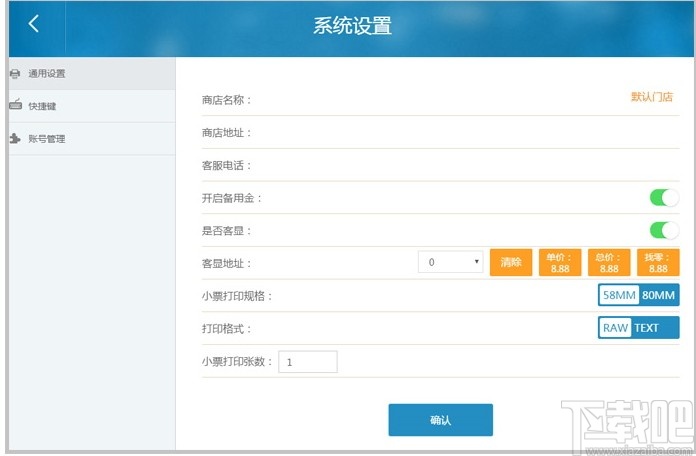This screenshot has width=696, height=456.
Task: Select 80MM receipt print size
Action: (659, 295)
